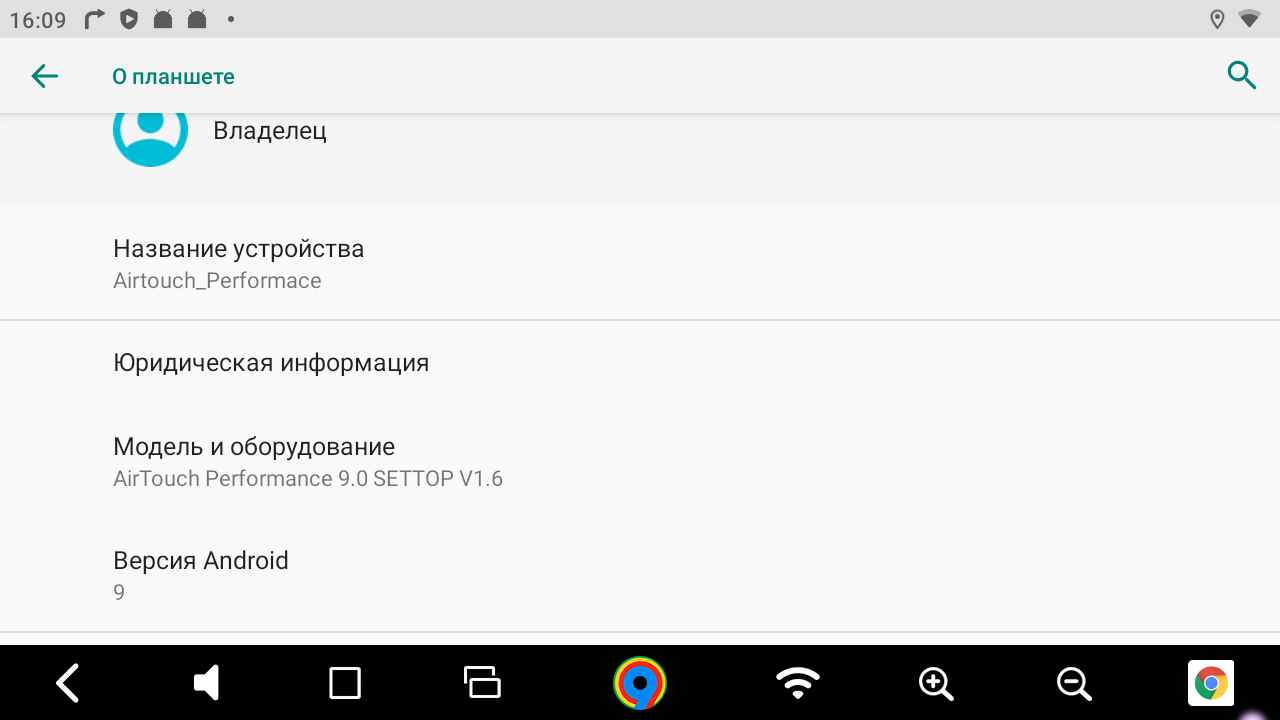
Task: Open Название устройства setting
Action: pyautogui.click(x=640, y=263)
